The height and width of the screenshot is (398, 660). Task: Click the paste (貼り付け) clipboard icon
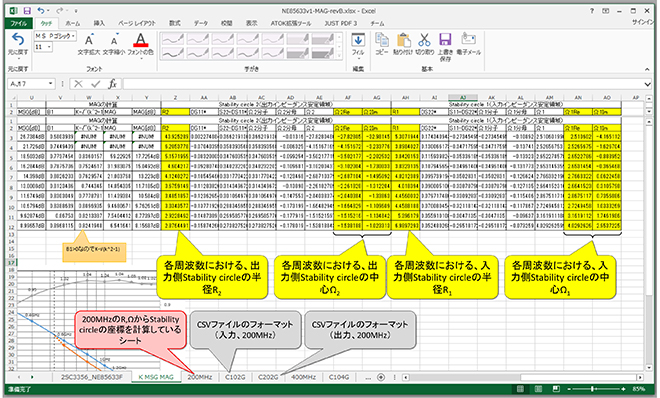(x=404, y=40)
